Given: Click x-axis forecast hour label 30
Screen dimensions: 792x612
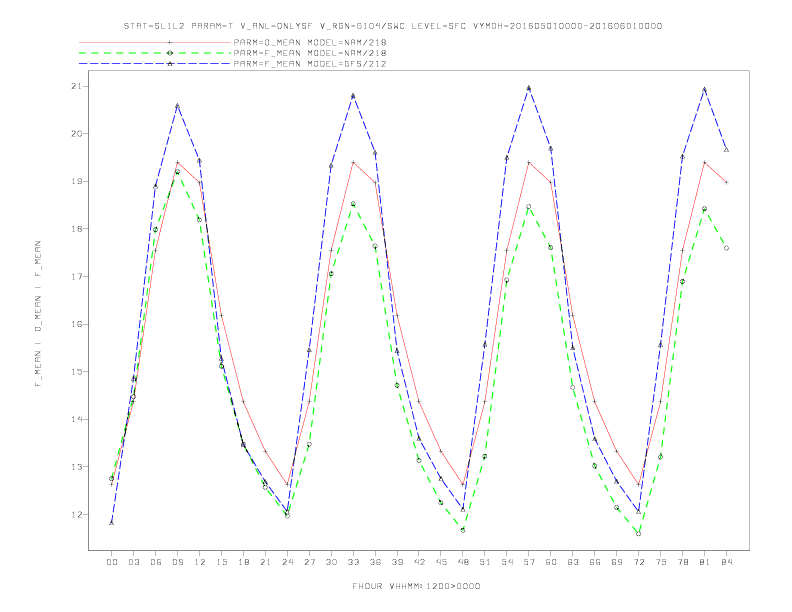Looking at the screenshot, I should pos(331,562).
